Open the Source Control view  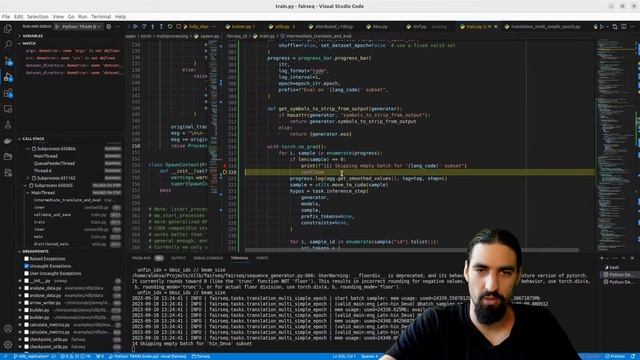(8, 61)
